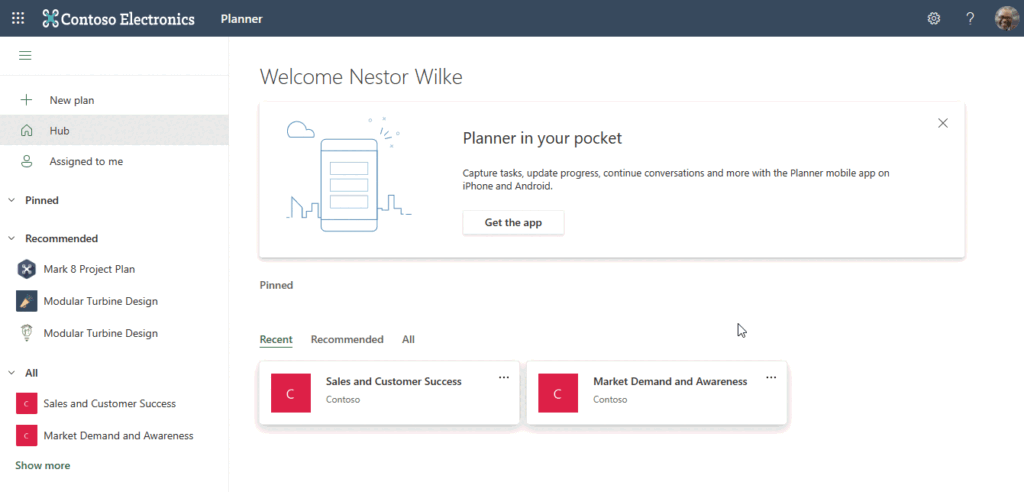Open more options on Market Demand and Awareness card

771,378
